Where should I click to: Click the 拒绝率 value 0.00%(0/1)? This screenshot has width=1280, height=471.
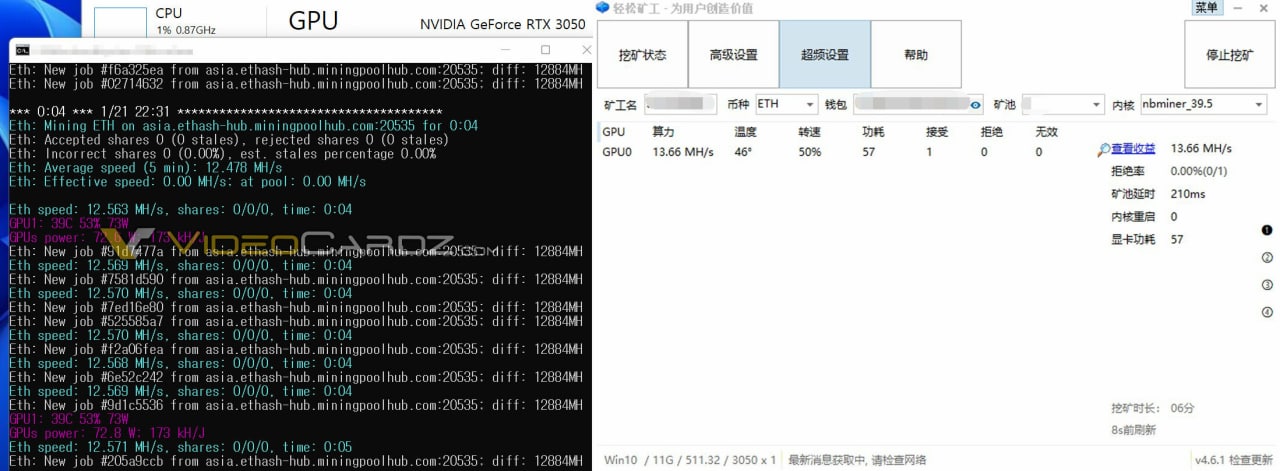click(1199, 171)
